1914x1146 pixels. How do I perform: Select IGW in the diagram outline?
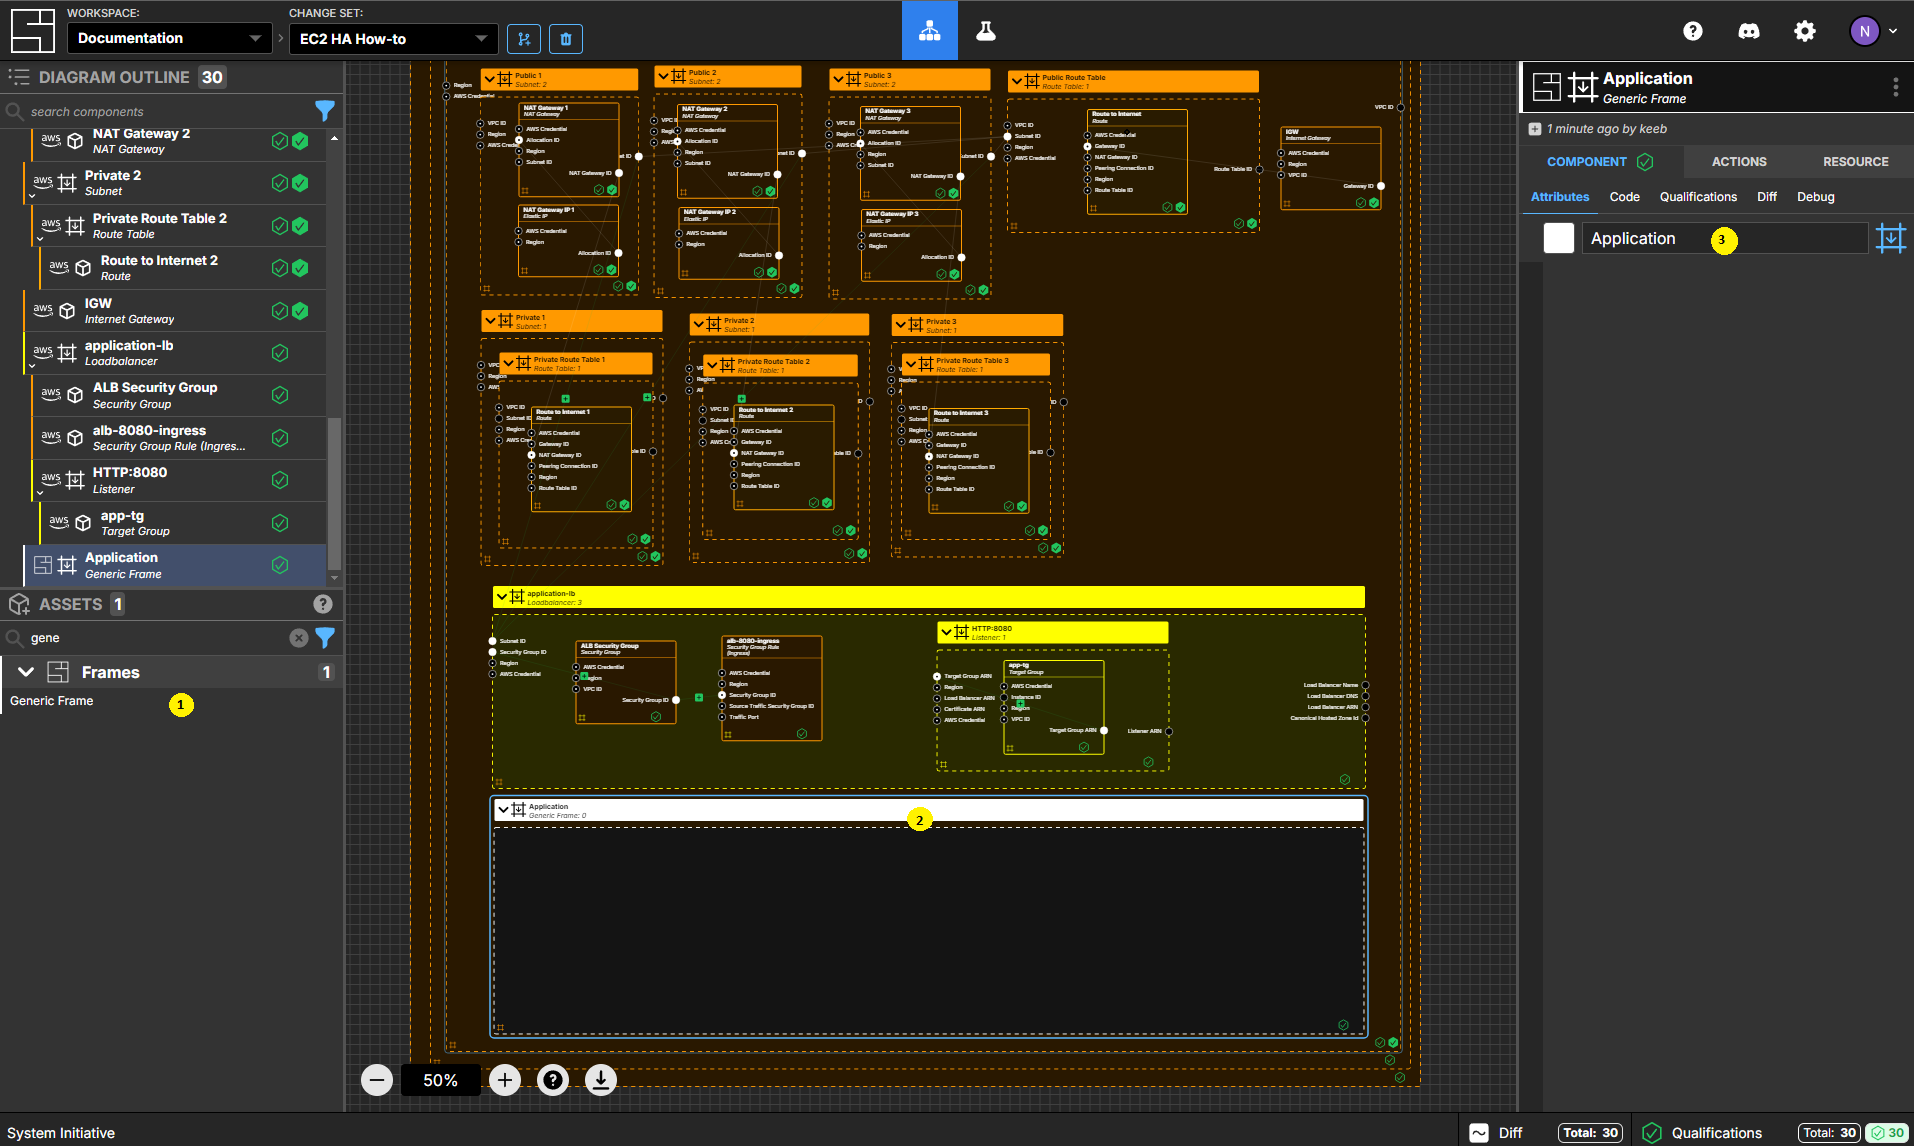(x=175, y=311)
